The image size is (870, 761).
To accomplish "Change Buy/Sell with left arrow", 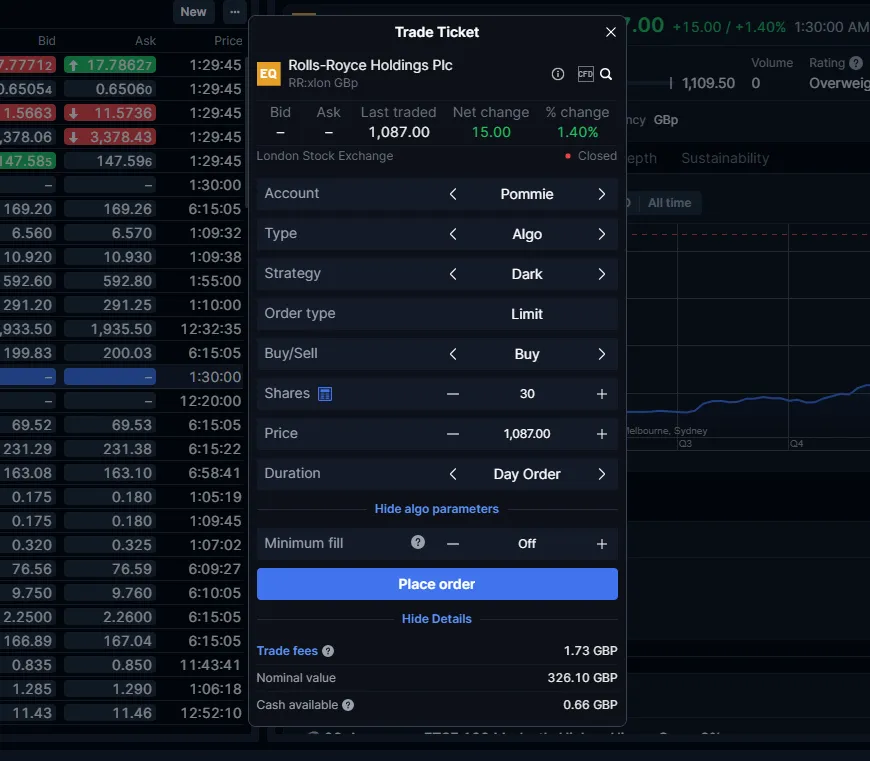I will 453,354.
